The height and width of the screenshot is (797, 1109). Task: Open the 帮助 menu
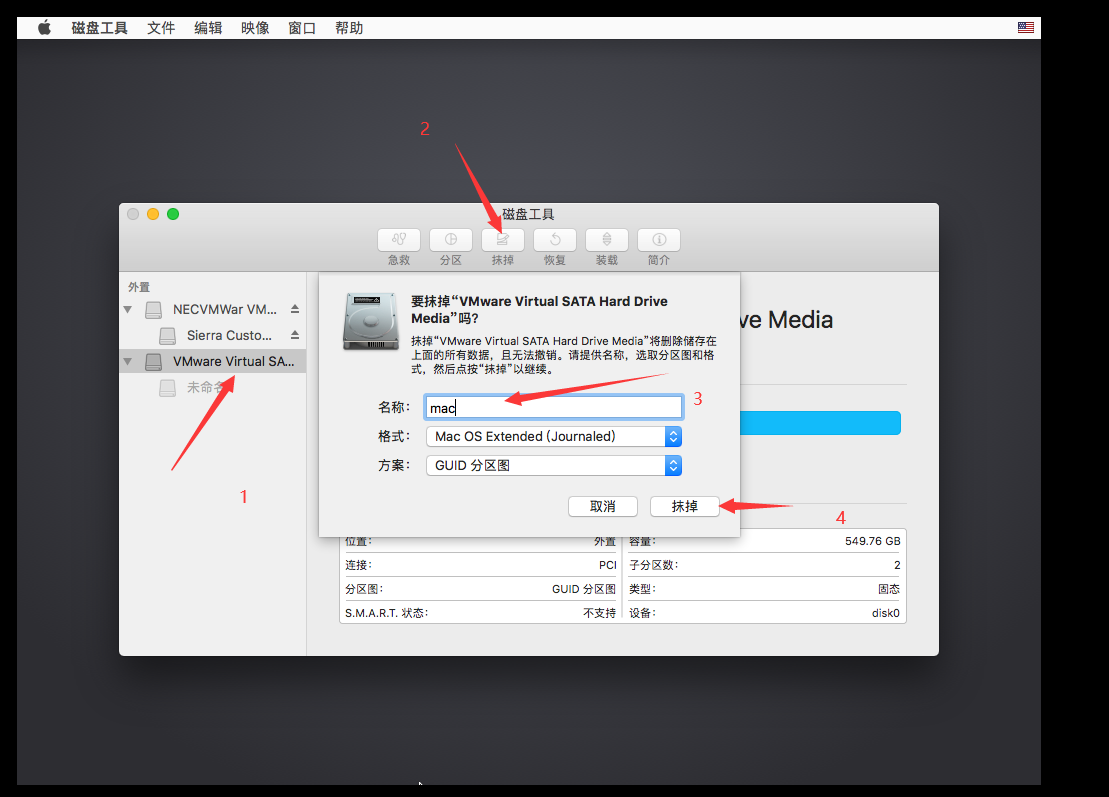coord(349,28)
